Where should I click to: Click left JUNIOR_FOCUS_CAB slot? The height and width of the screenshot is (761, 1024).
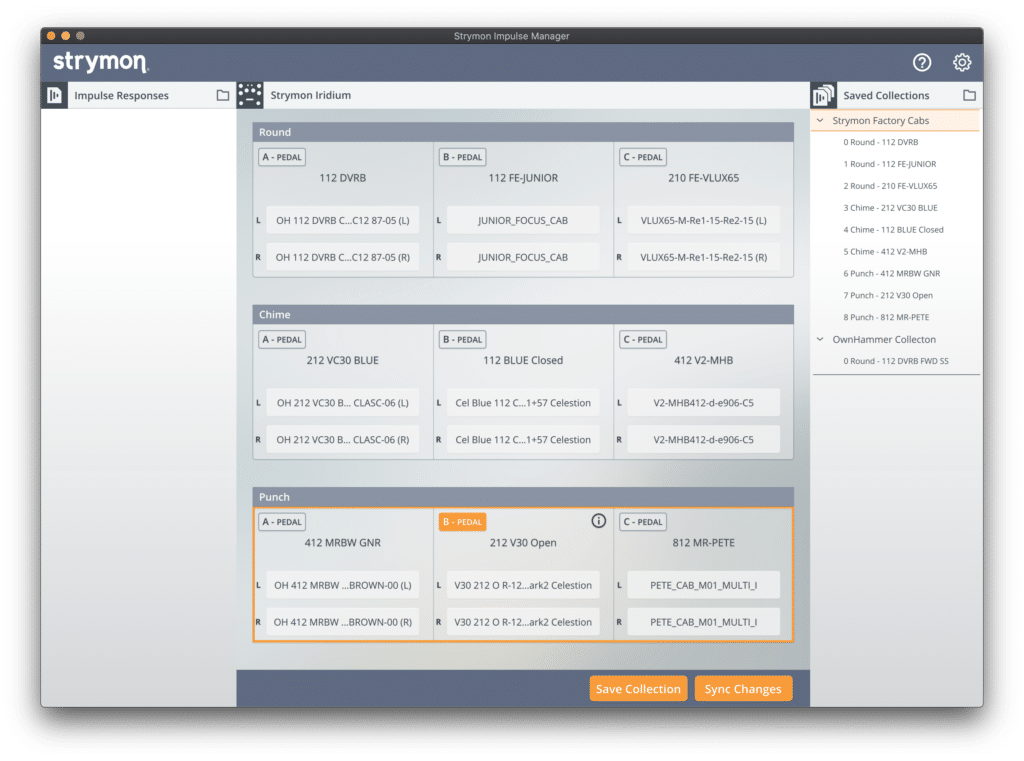[x=523, y=220]
